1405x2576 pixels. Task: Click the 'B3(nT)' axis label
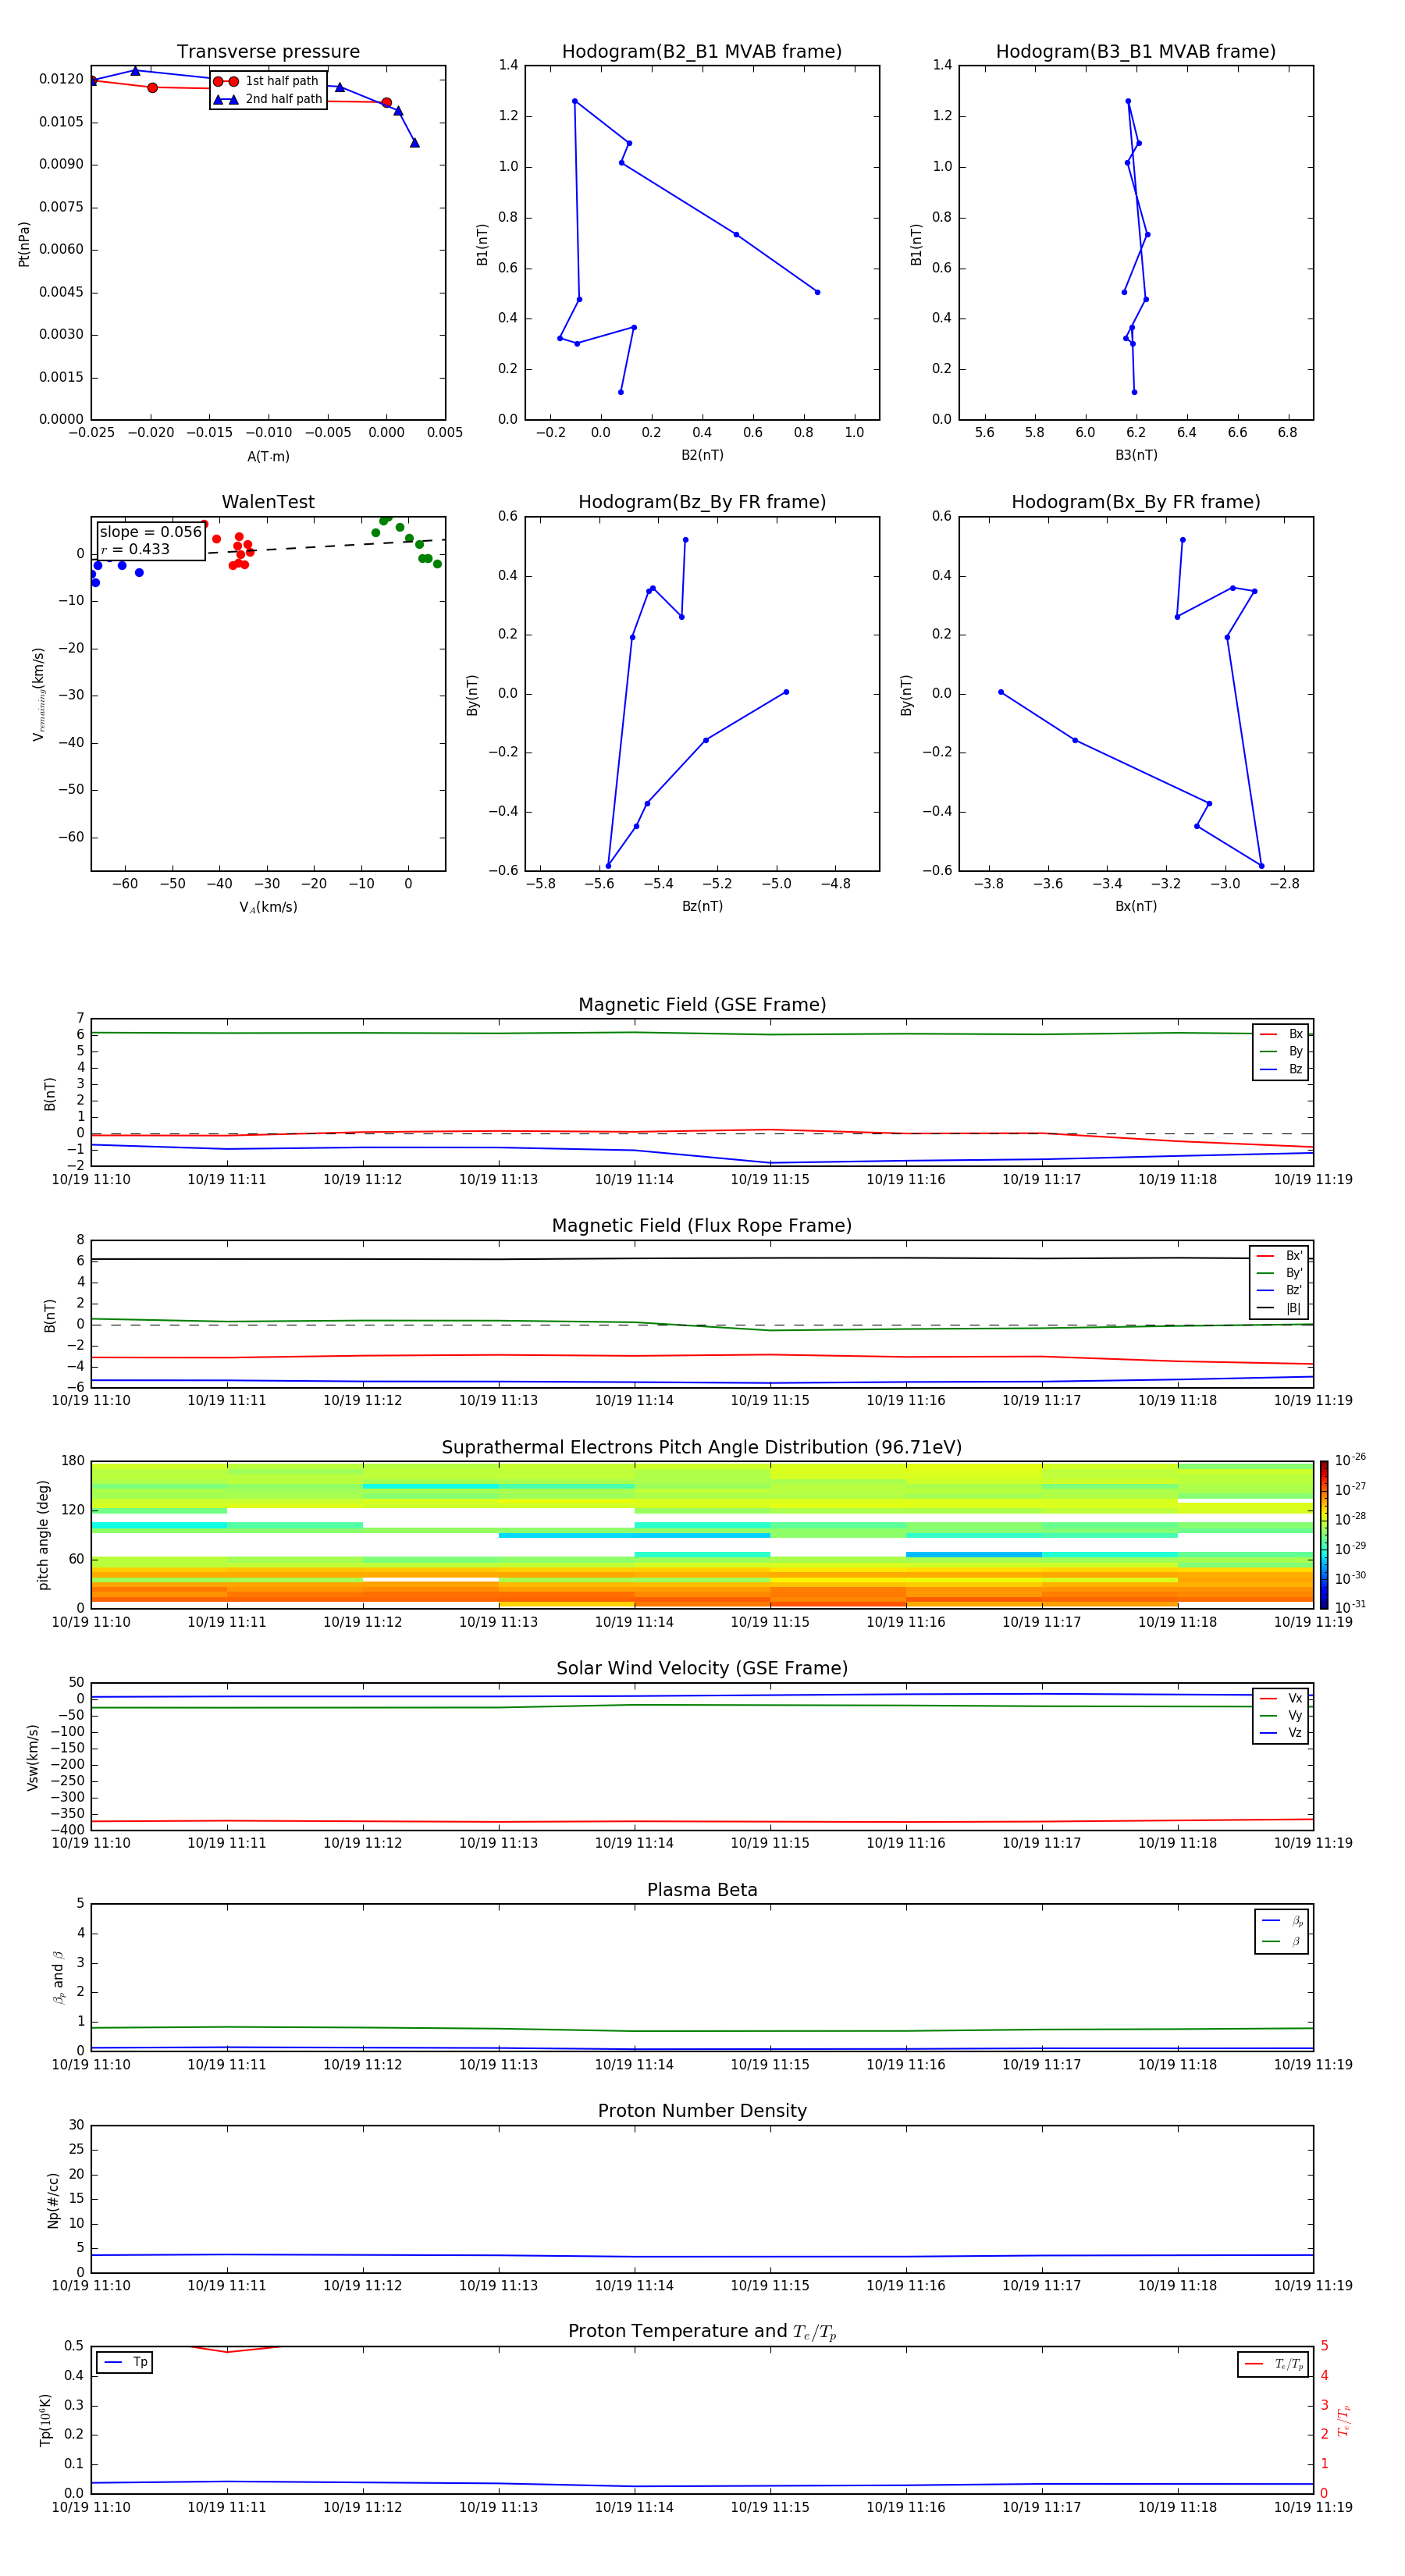tap(1136, 455)
